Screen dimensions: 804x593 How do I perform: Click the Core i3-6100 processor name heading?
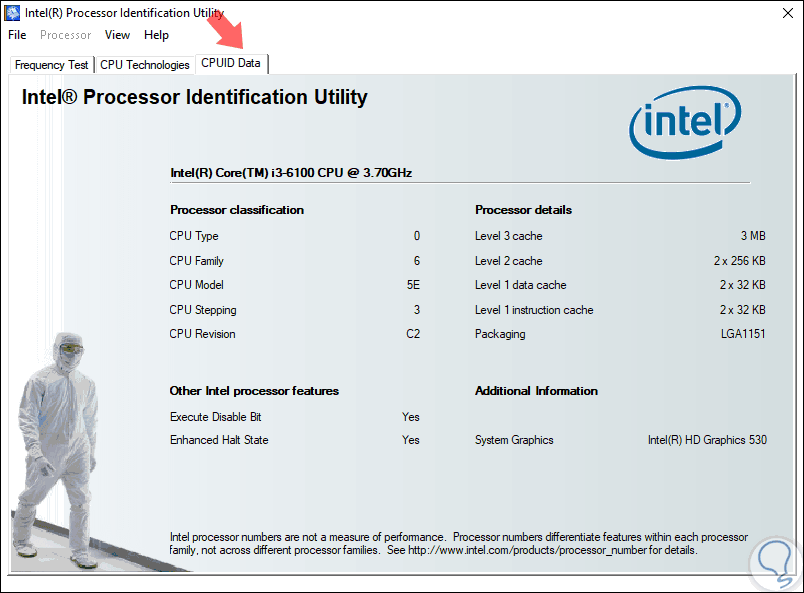291,173
